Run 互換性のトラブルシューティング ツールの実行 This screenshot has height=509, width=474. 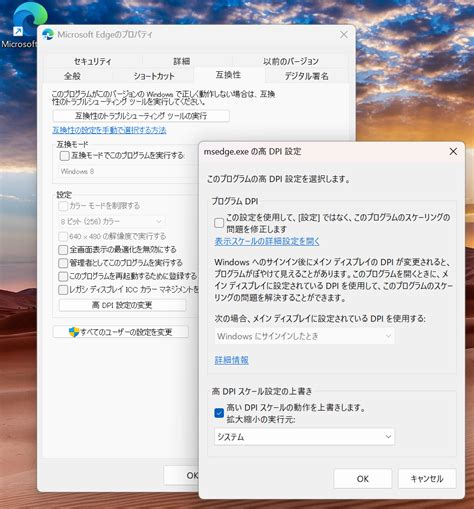[x=141, y=116]
